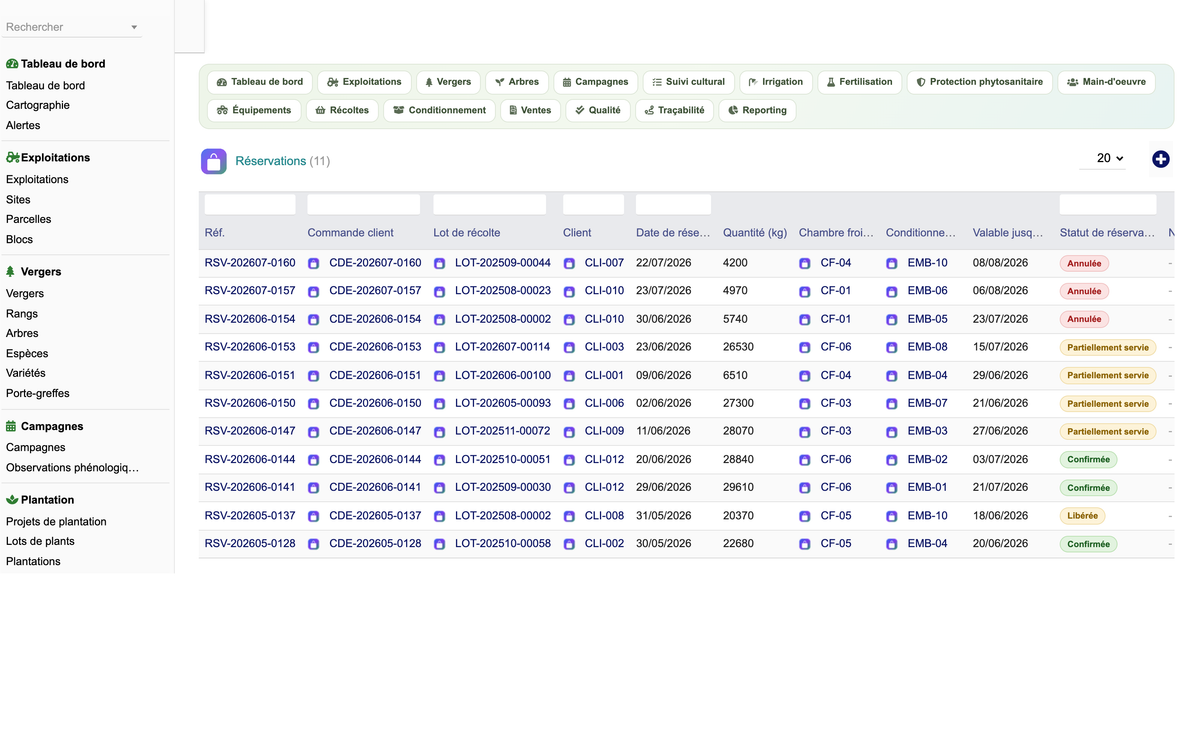The width and height of the screenshot is (1200, 743).
Task: Click date 15/07/2026 in Valable column
Action: [1000, 347]
